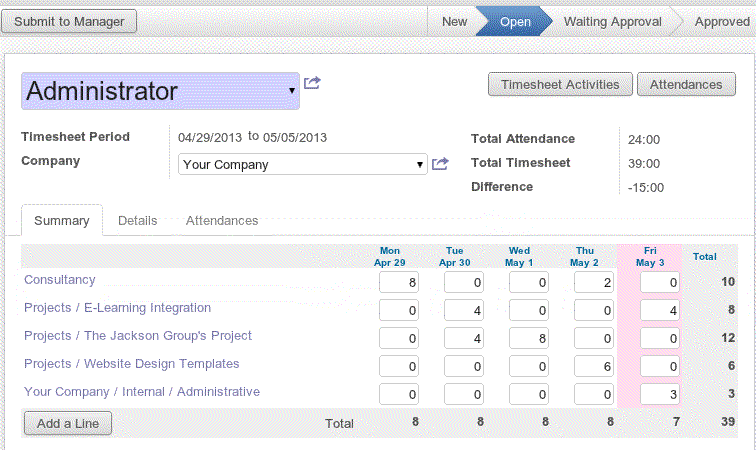The width and height of the screenshot is (756, 450).
Task: Open Projects / E-Learning Integration link
Action: pos(117,308)
